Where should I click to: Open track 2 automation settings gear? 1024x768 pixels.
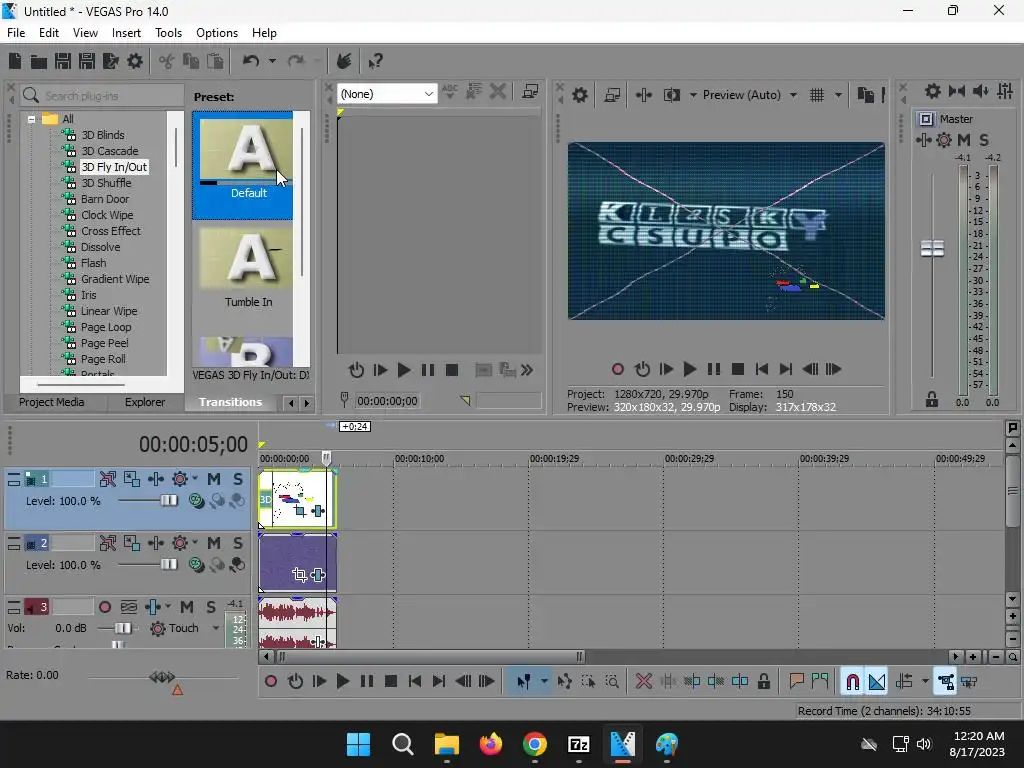click(x=180, y=543)
